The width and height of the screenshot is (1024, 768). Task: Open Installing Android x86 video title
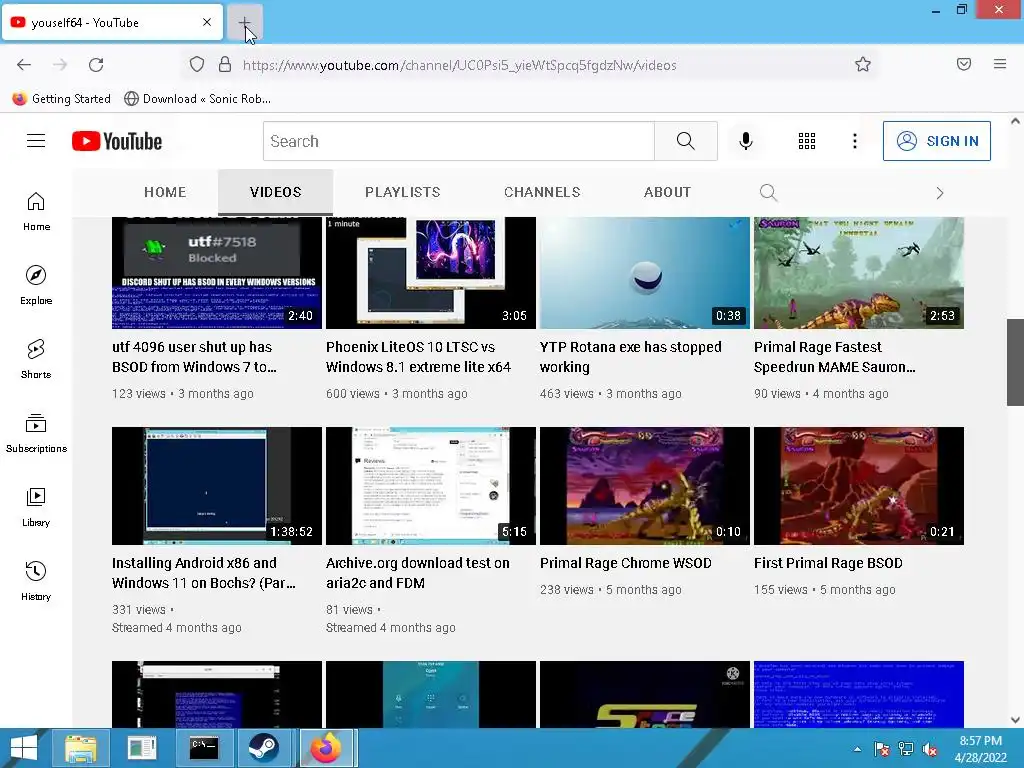pos(204,573)
